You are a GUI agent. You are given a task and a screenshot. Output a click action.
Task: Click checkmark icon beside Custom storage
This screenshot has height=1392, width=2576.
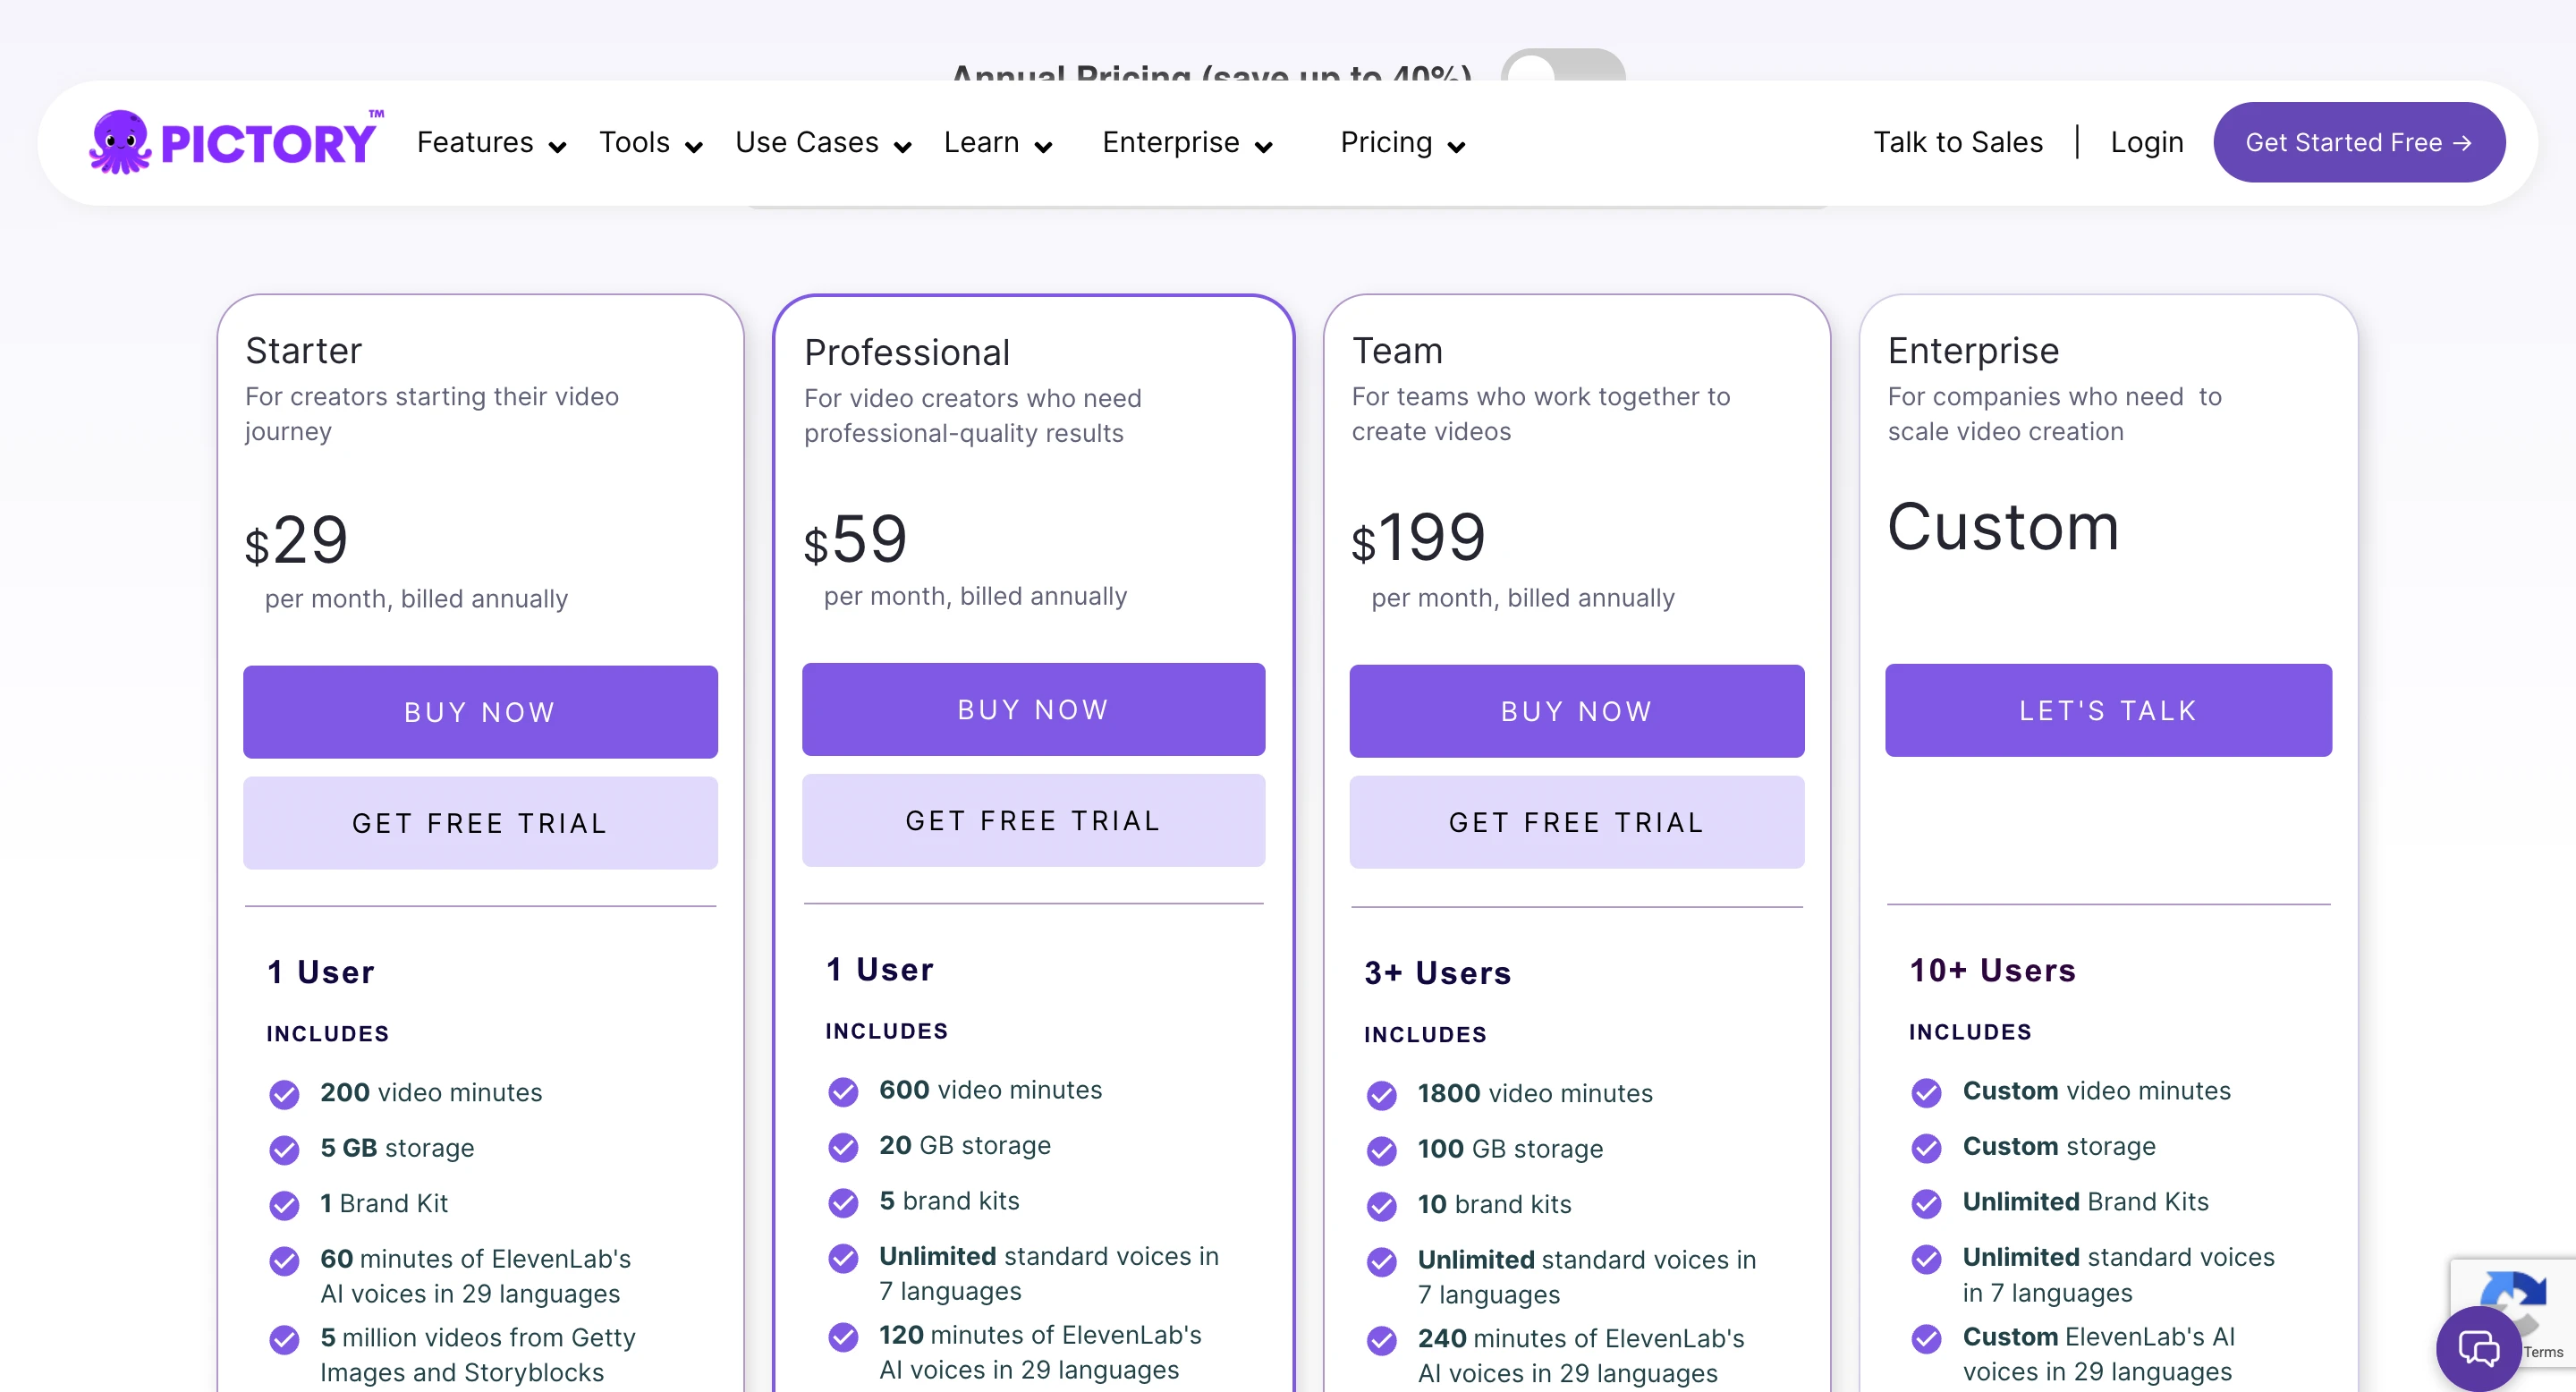click(x=1926, y=1148)
